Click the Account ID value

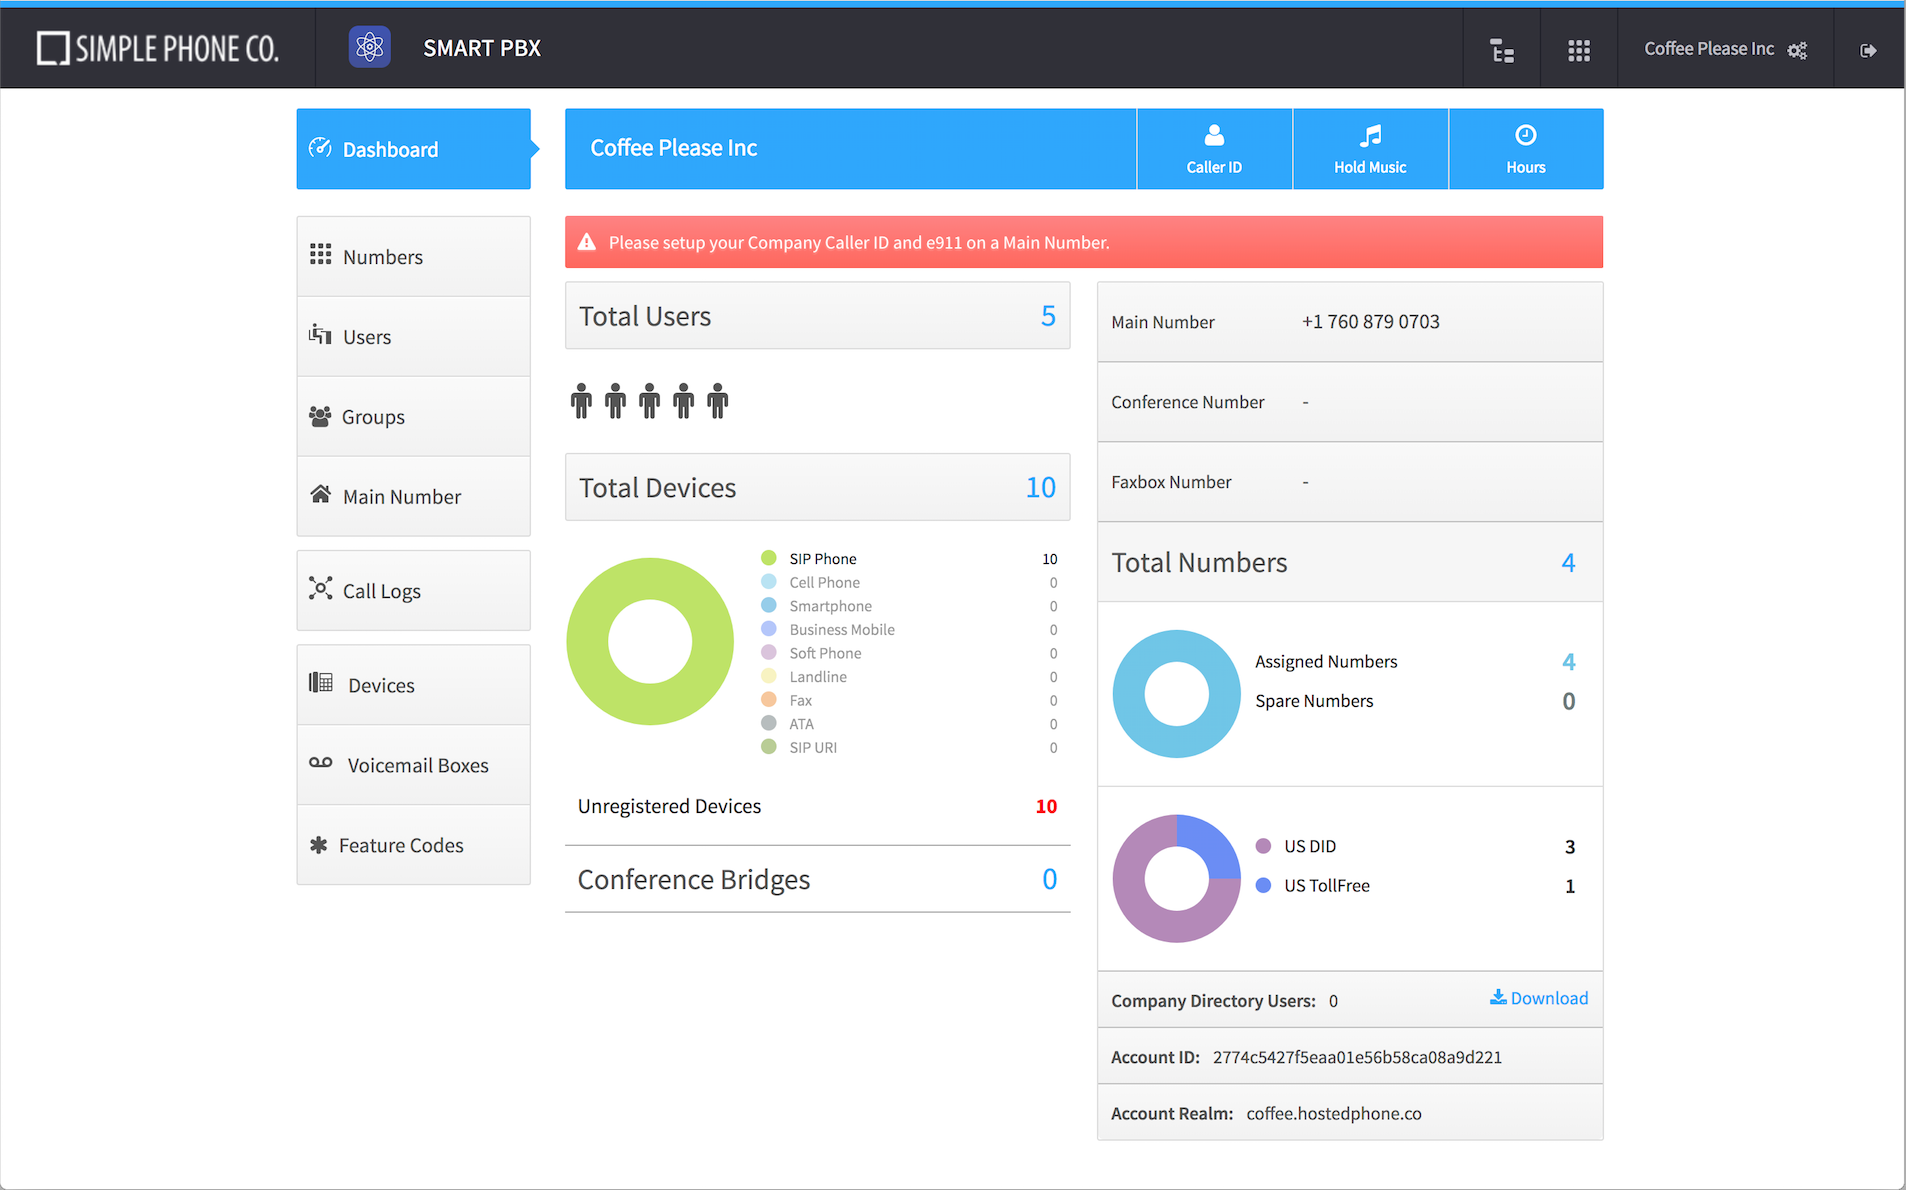coord(1357,1057)
